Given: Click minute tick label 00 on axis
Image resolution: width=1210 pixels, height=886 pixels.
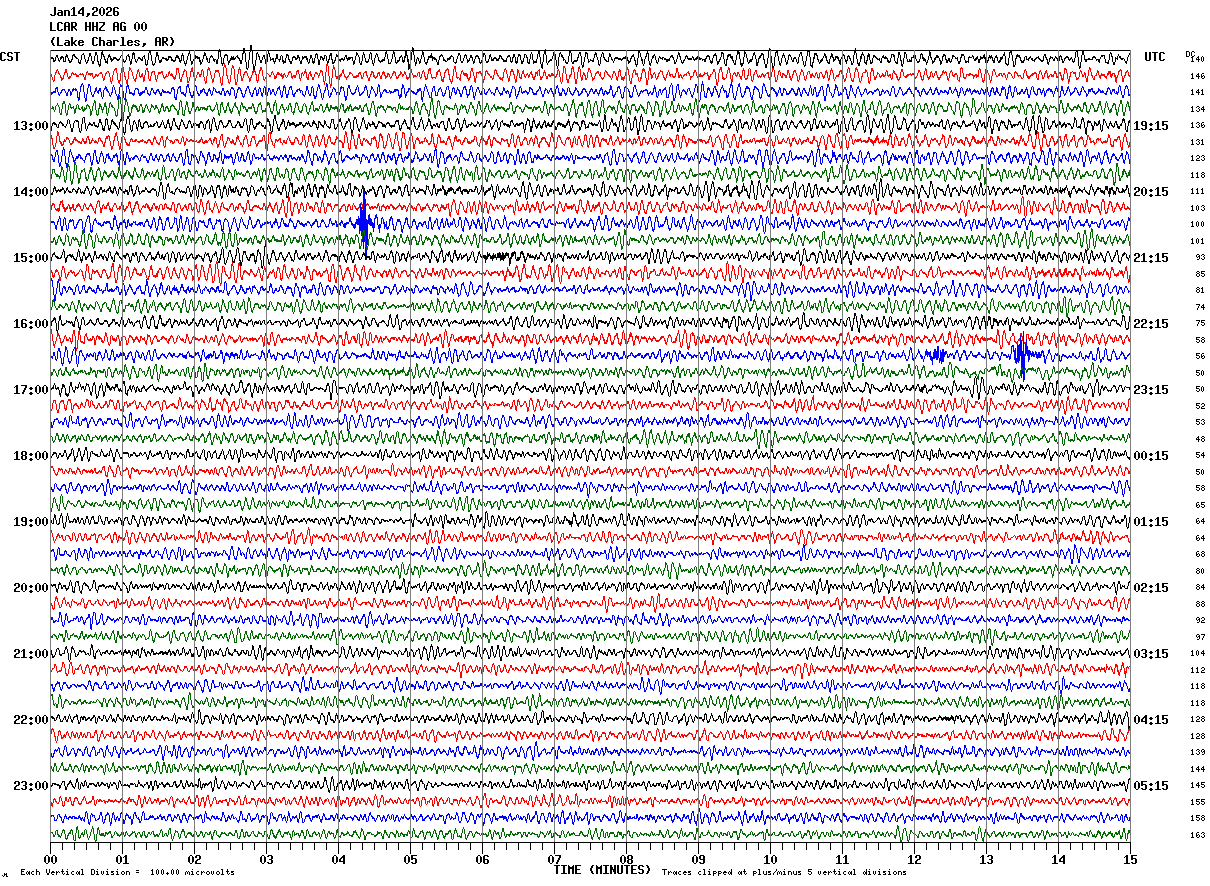Looking at the screenshot, I should [x=50, y=859].
